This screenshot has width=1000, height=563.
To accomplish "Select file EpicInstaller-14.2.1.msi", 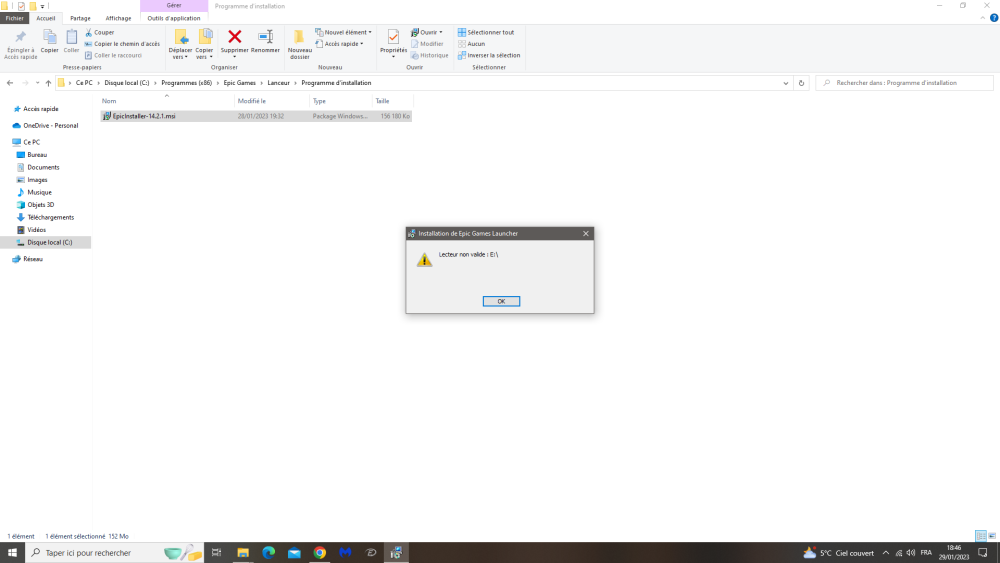I will pyautogui.click(x=256, y=116).
